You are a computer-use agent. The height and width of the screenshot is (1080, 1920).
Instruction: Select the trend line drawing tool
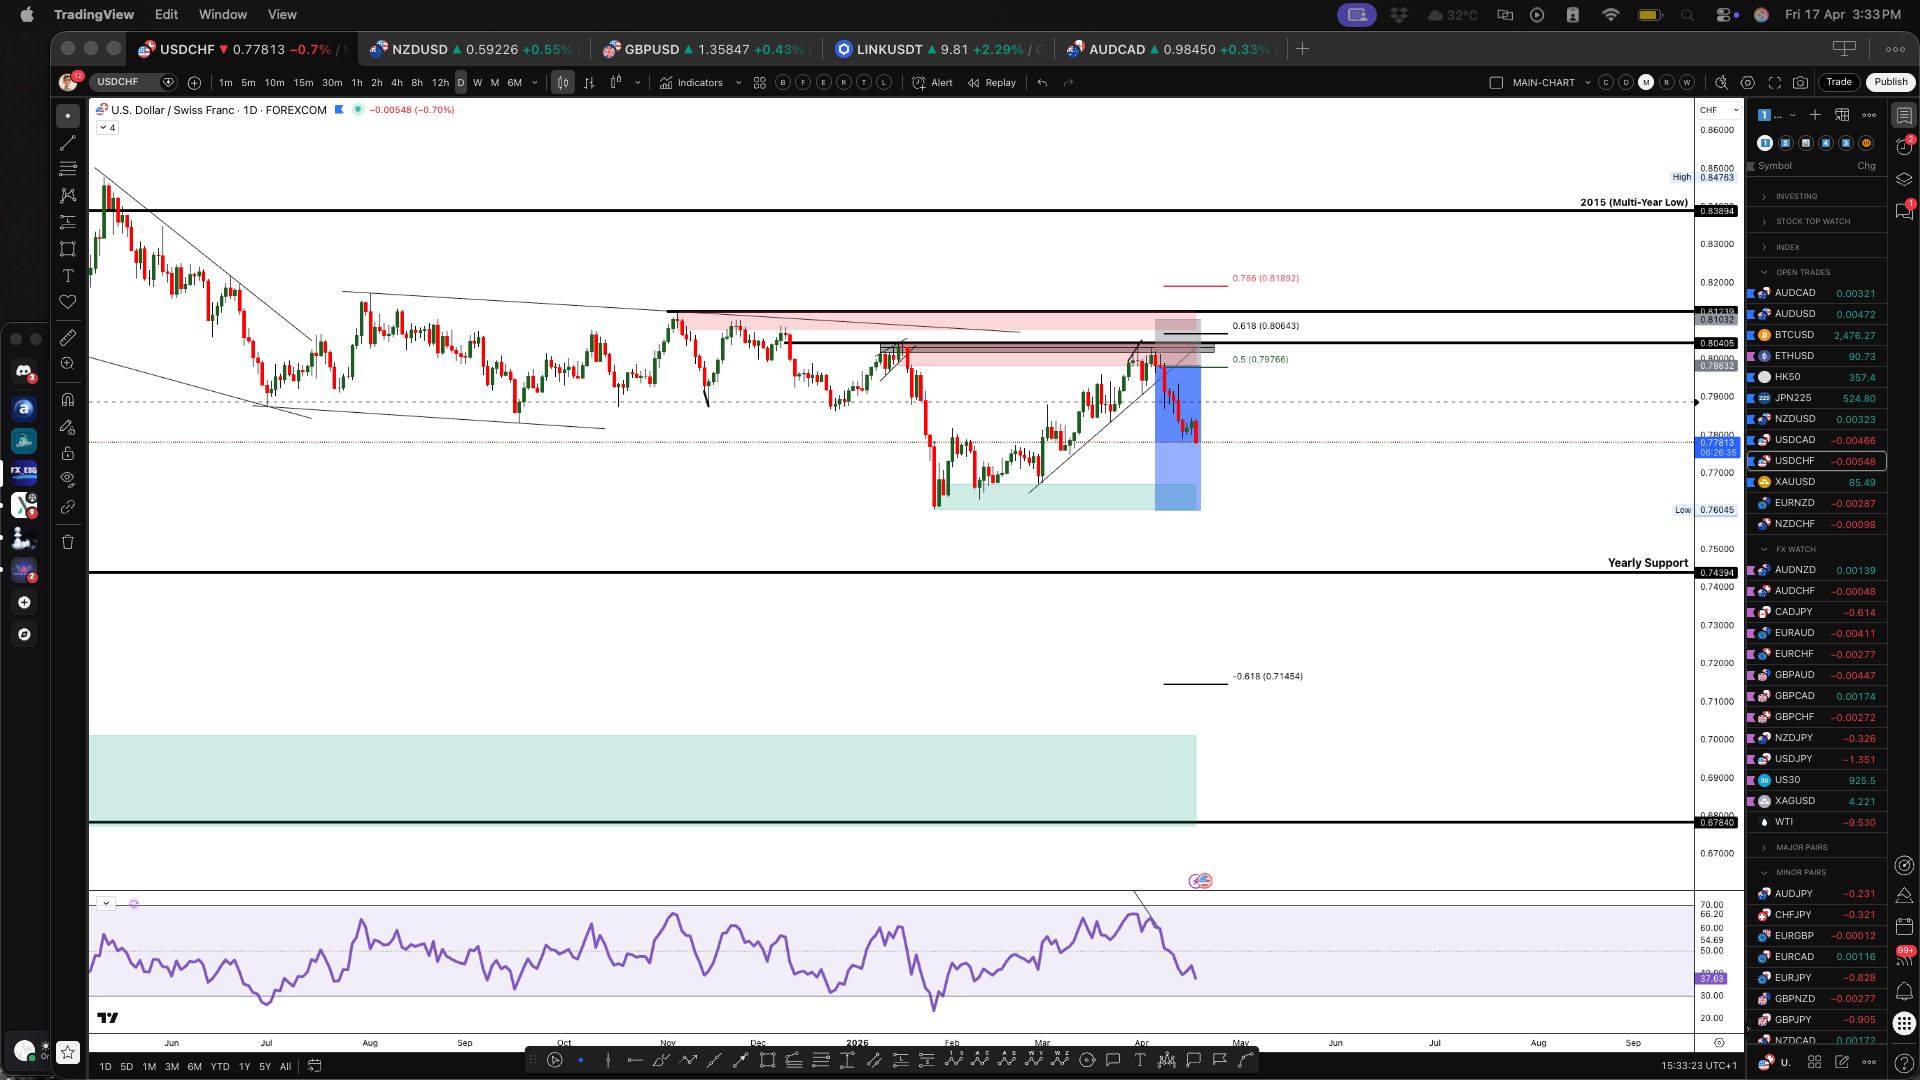point(68,143)
